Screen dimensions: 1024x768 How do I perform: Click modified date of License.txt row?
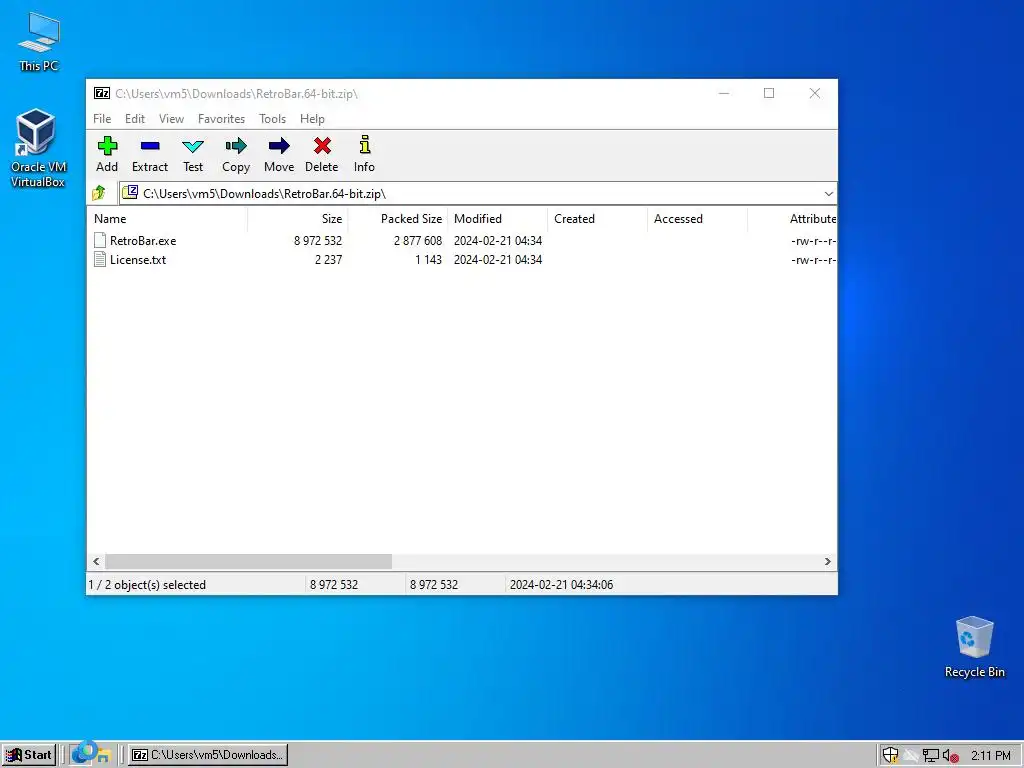[498, 260]
